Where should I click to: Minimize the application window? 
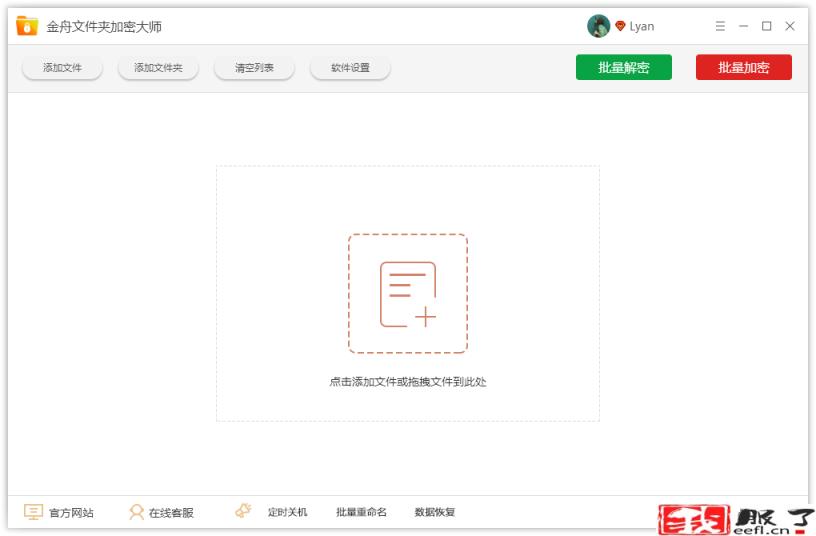click(x=743, y=26)
